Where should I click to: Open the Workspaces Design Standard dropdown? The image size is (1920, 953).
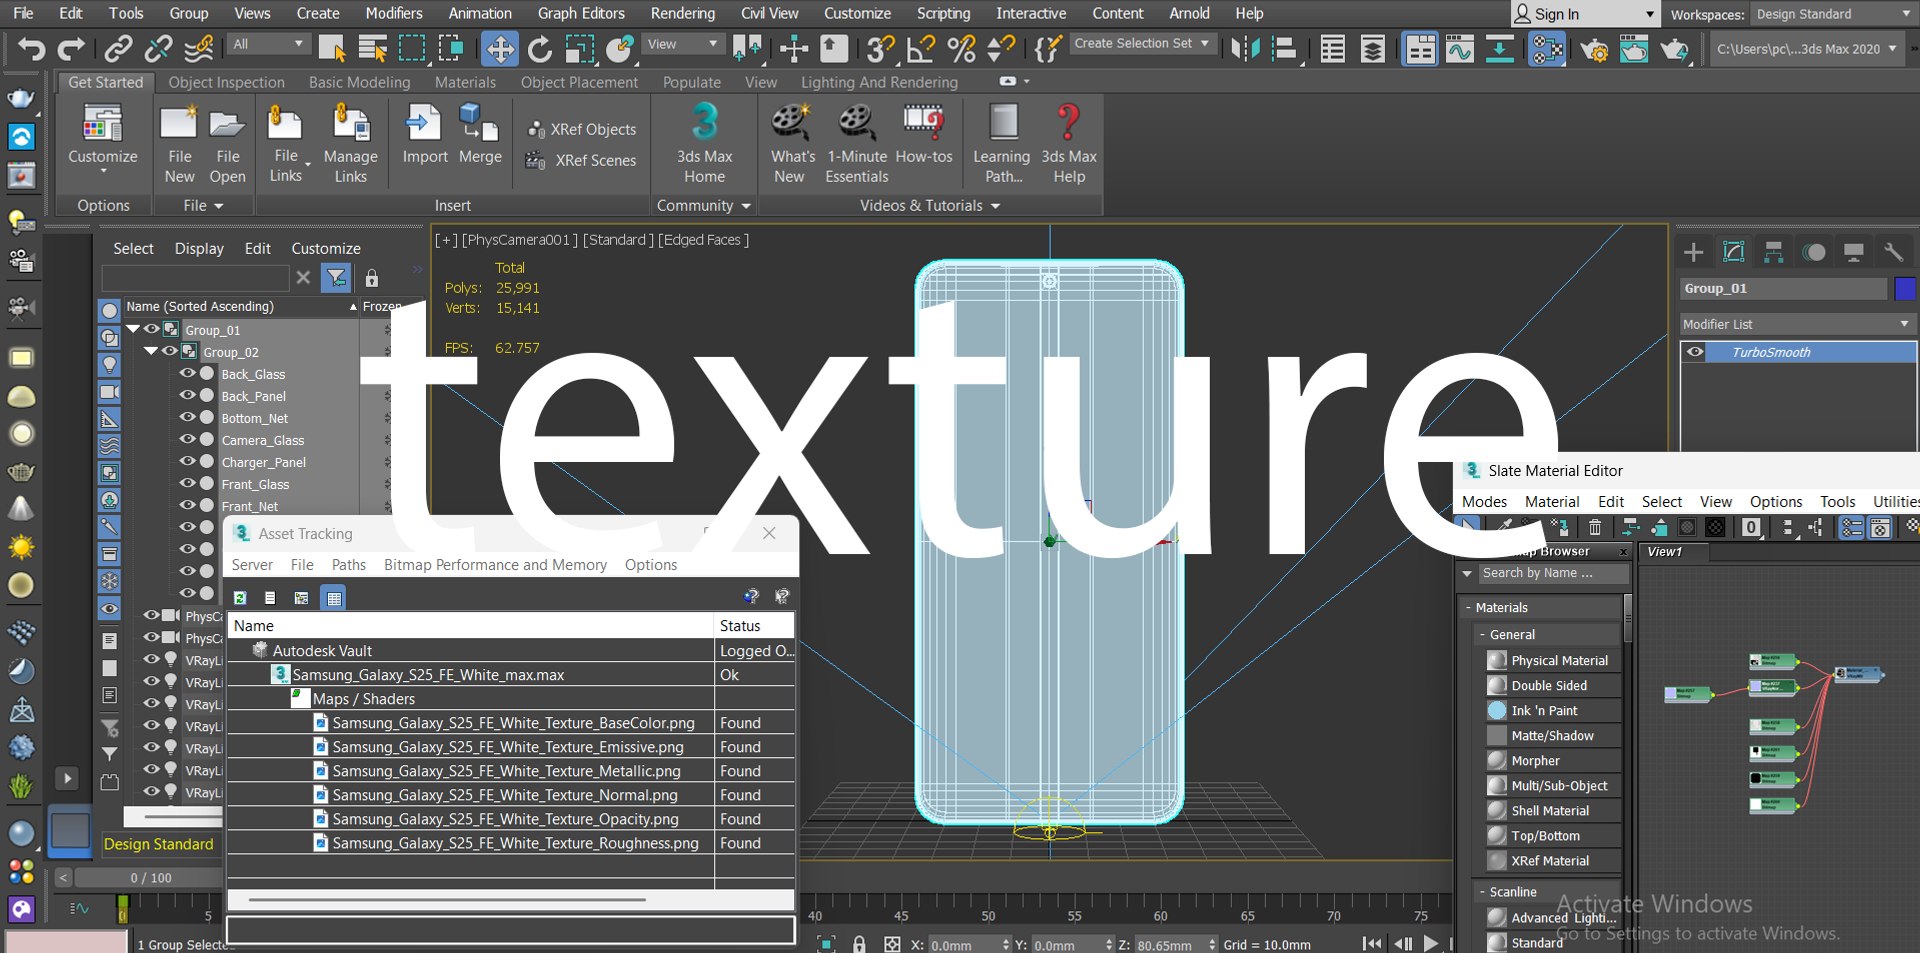coord(1833,14)
